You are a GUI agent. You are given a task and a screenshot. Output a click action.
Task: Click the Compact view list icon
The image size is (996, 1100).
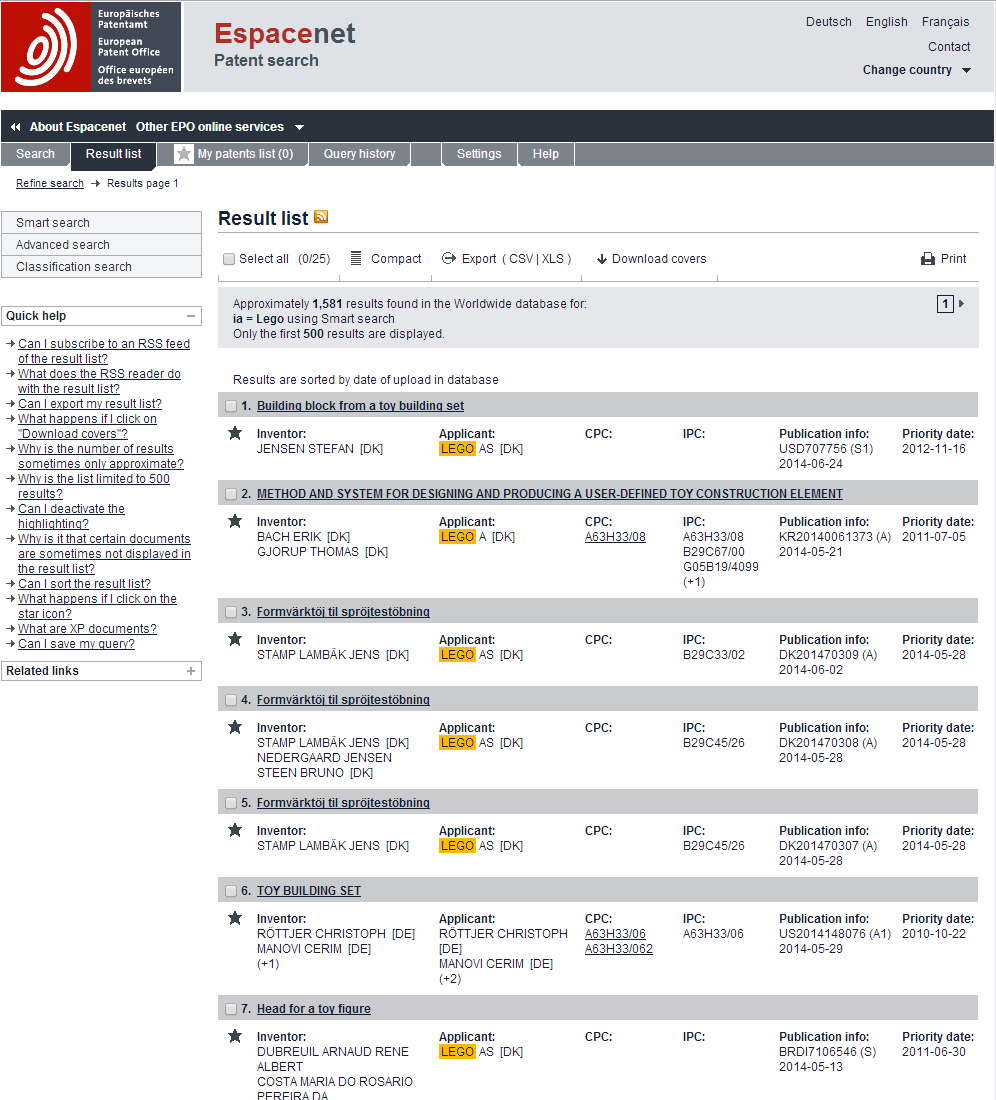pyautogui.click(x=356, y=258)
